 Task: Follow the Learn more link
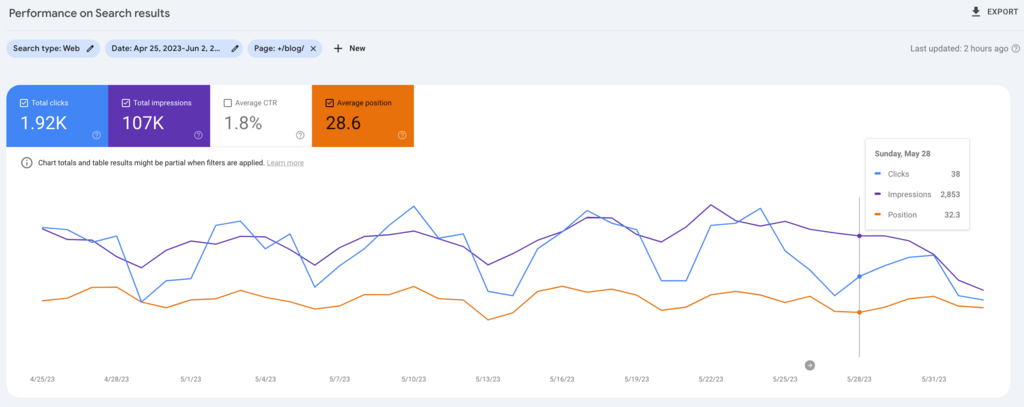285,163
